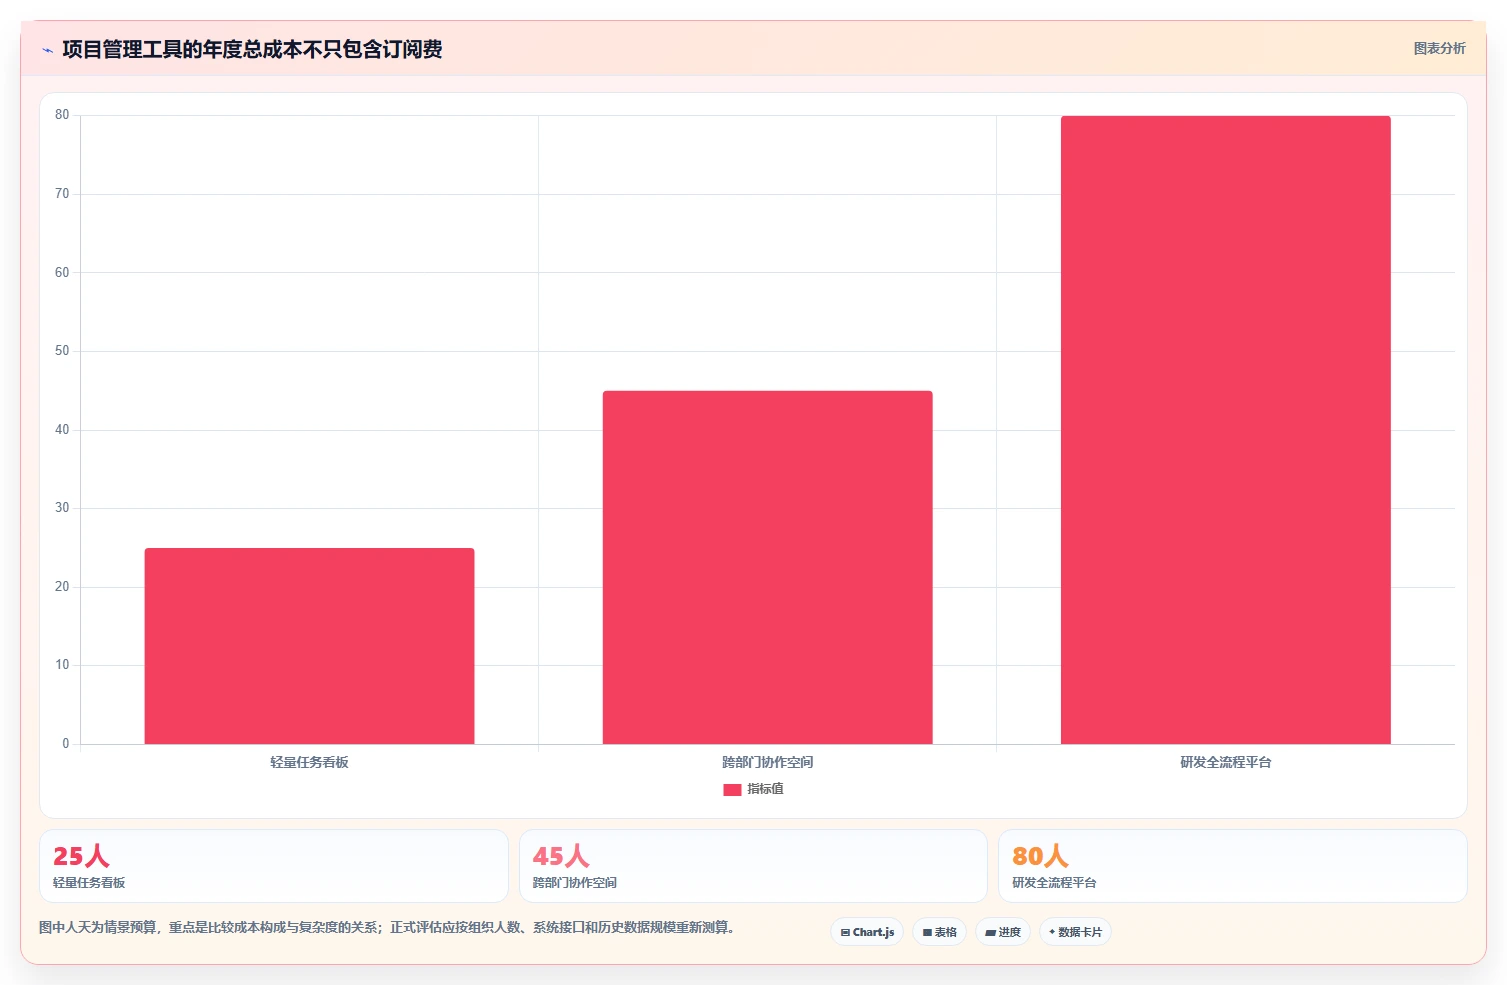The height and width of the screenshot is (985, 1507).
Task: Select the 80人 研发全流程平台 stat card
Action: point(1232,866)
